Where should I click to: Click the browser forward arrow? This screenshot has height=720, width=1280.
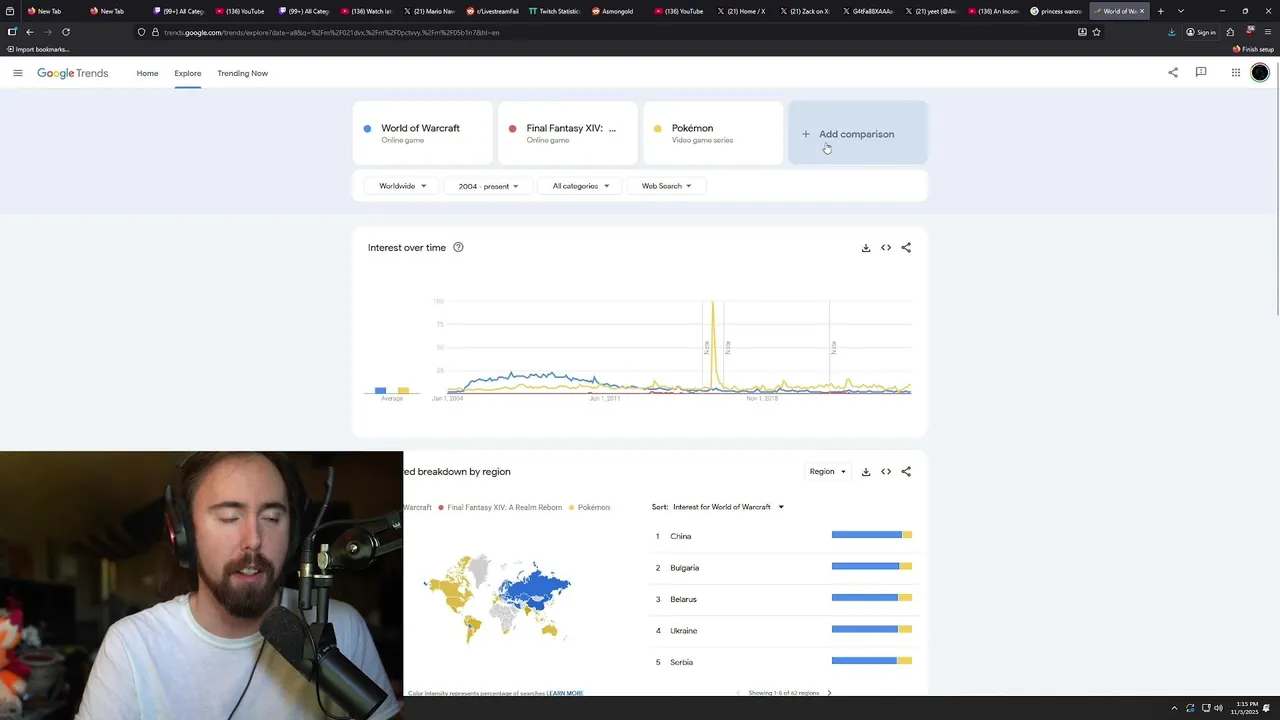click(x=47, y=32)
